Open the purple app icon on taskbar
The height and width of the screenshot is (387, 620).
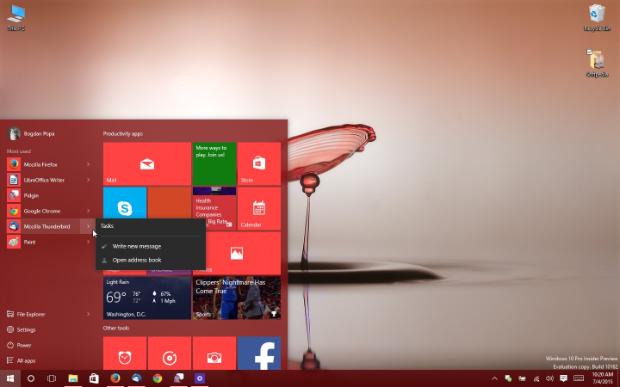pyautogui.click(x=200, y=379)
